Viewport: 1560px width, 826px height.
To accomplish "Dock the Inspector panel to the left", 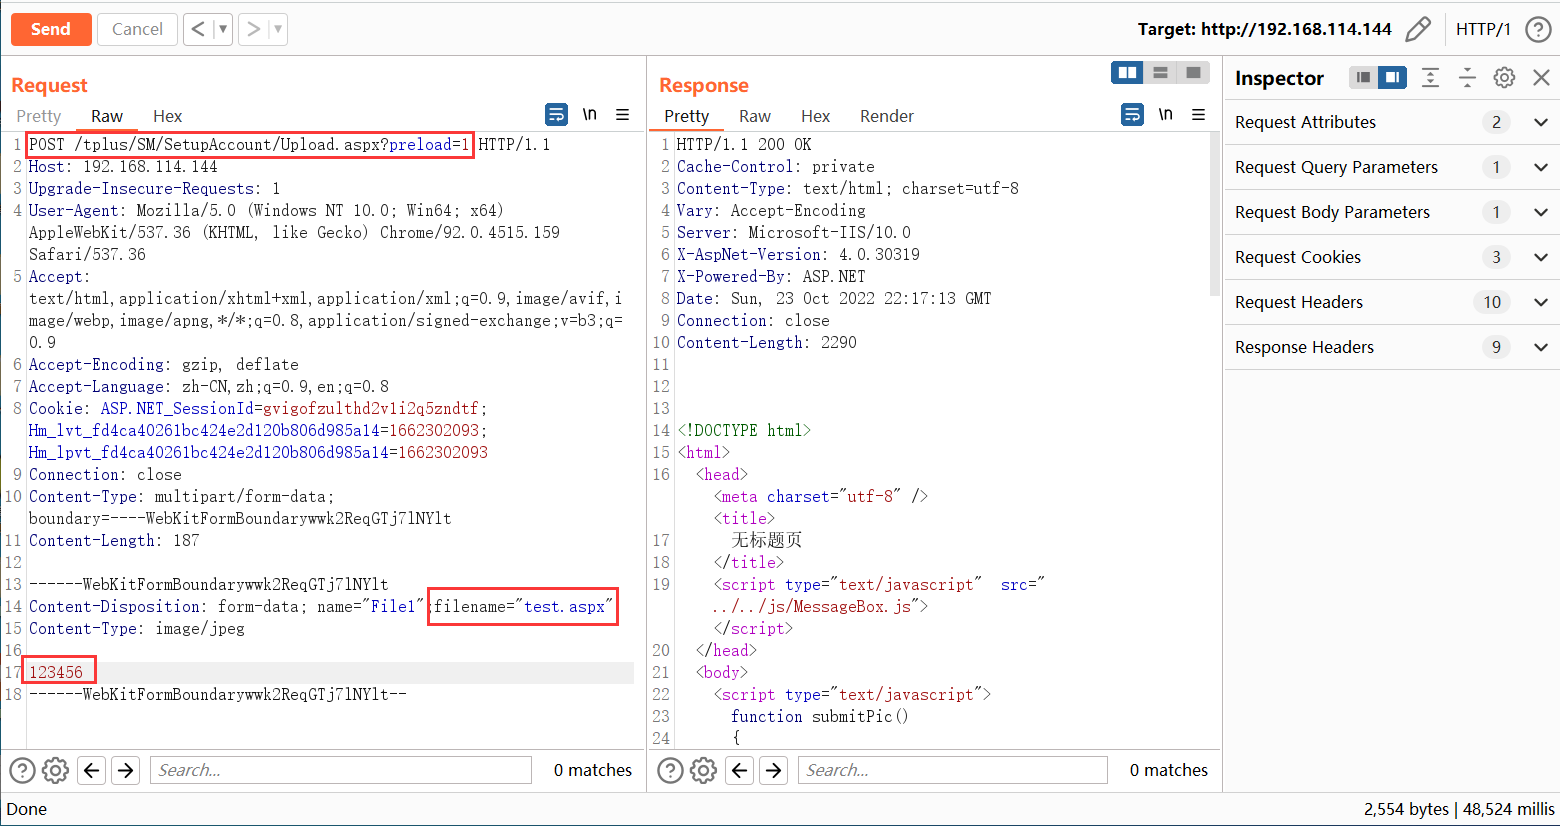I will tap(1363, 78).
